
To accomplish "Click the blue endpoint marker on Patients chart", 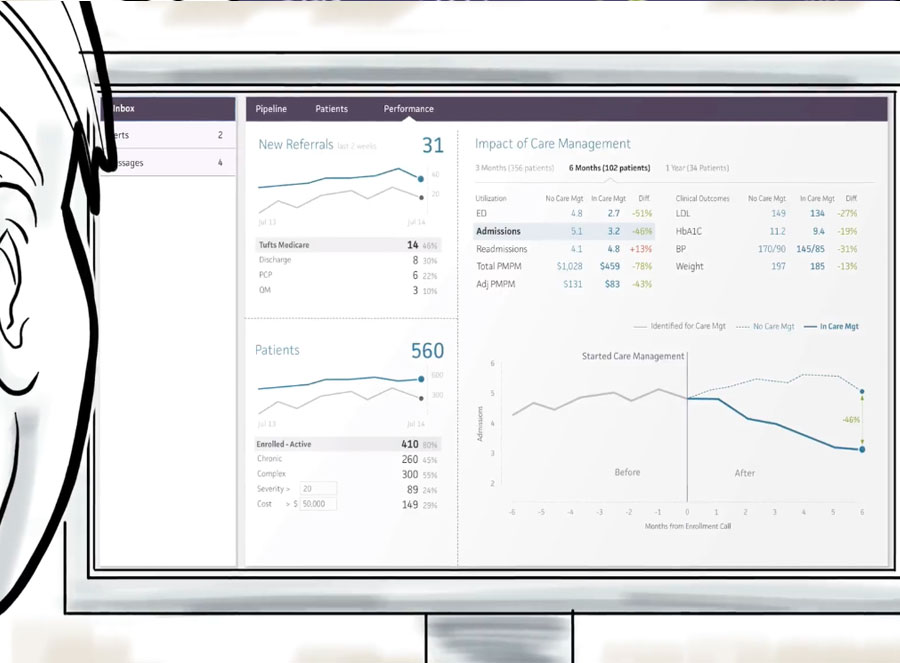I will click(x=421, y=379).
